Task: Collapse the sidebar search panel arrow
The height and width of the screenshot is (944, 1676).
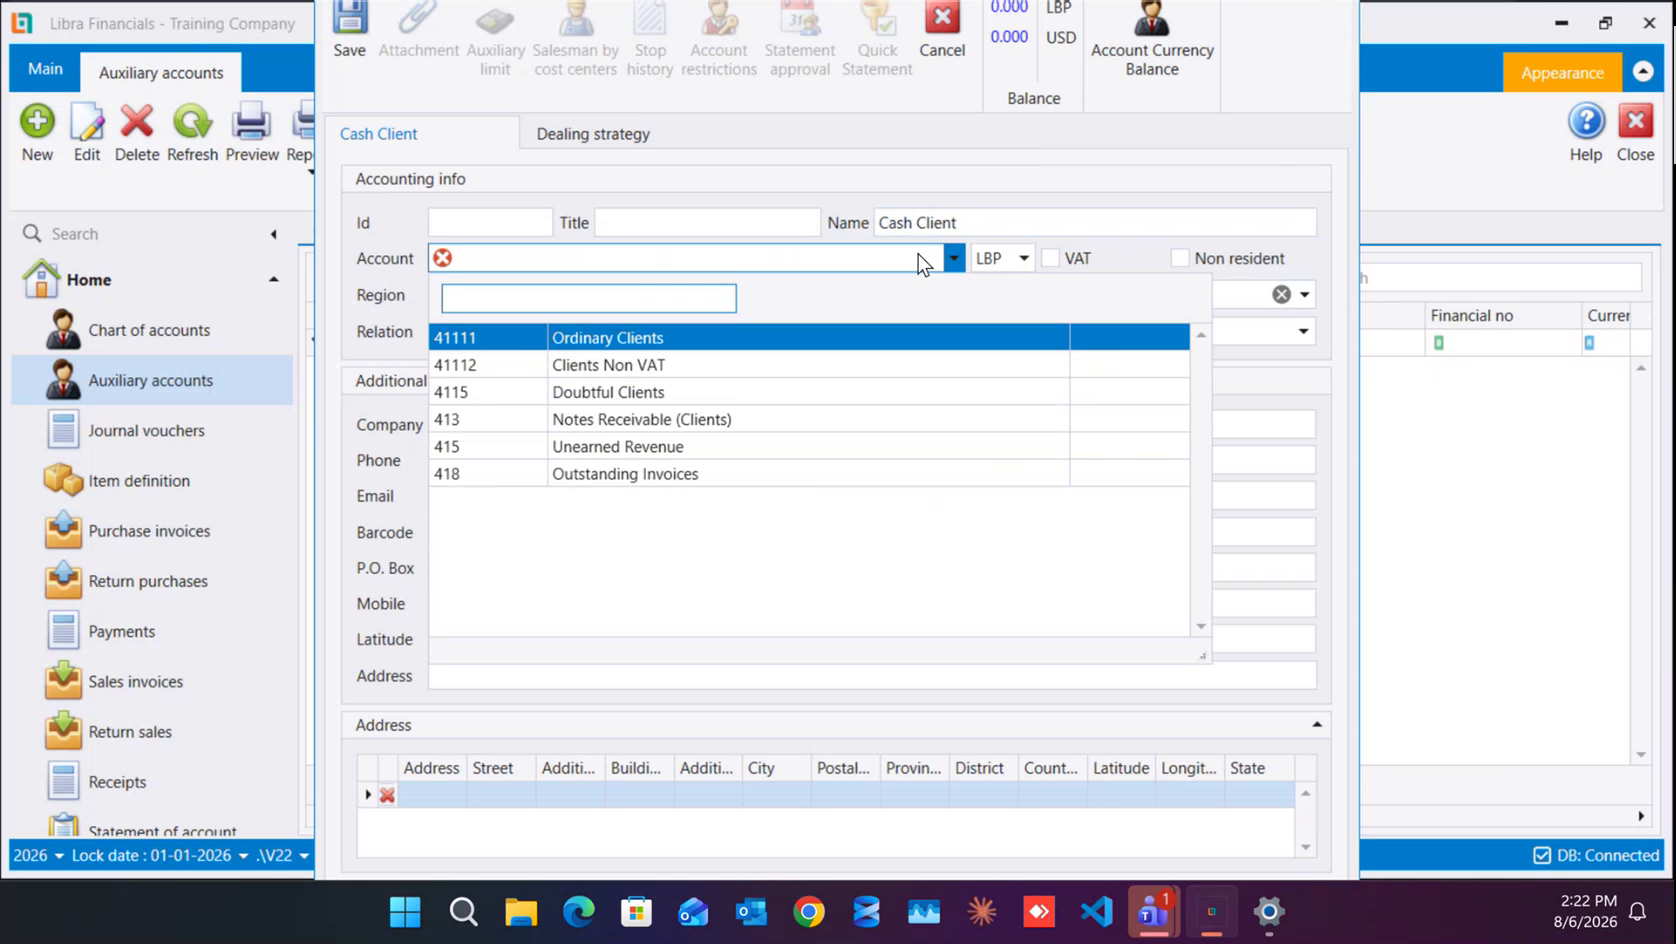Action: coord(273,234)
